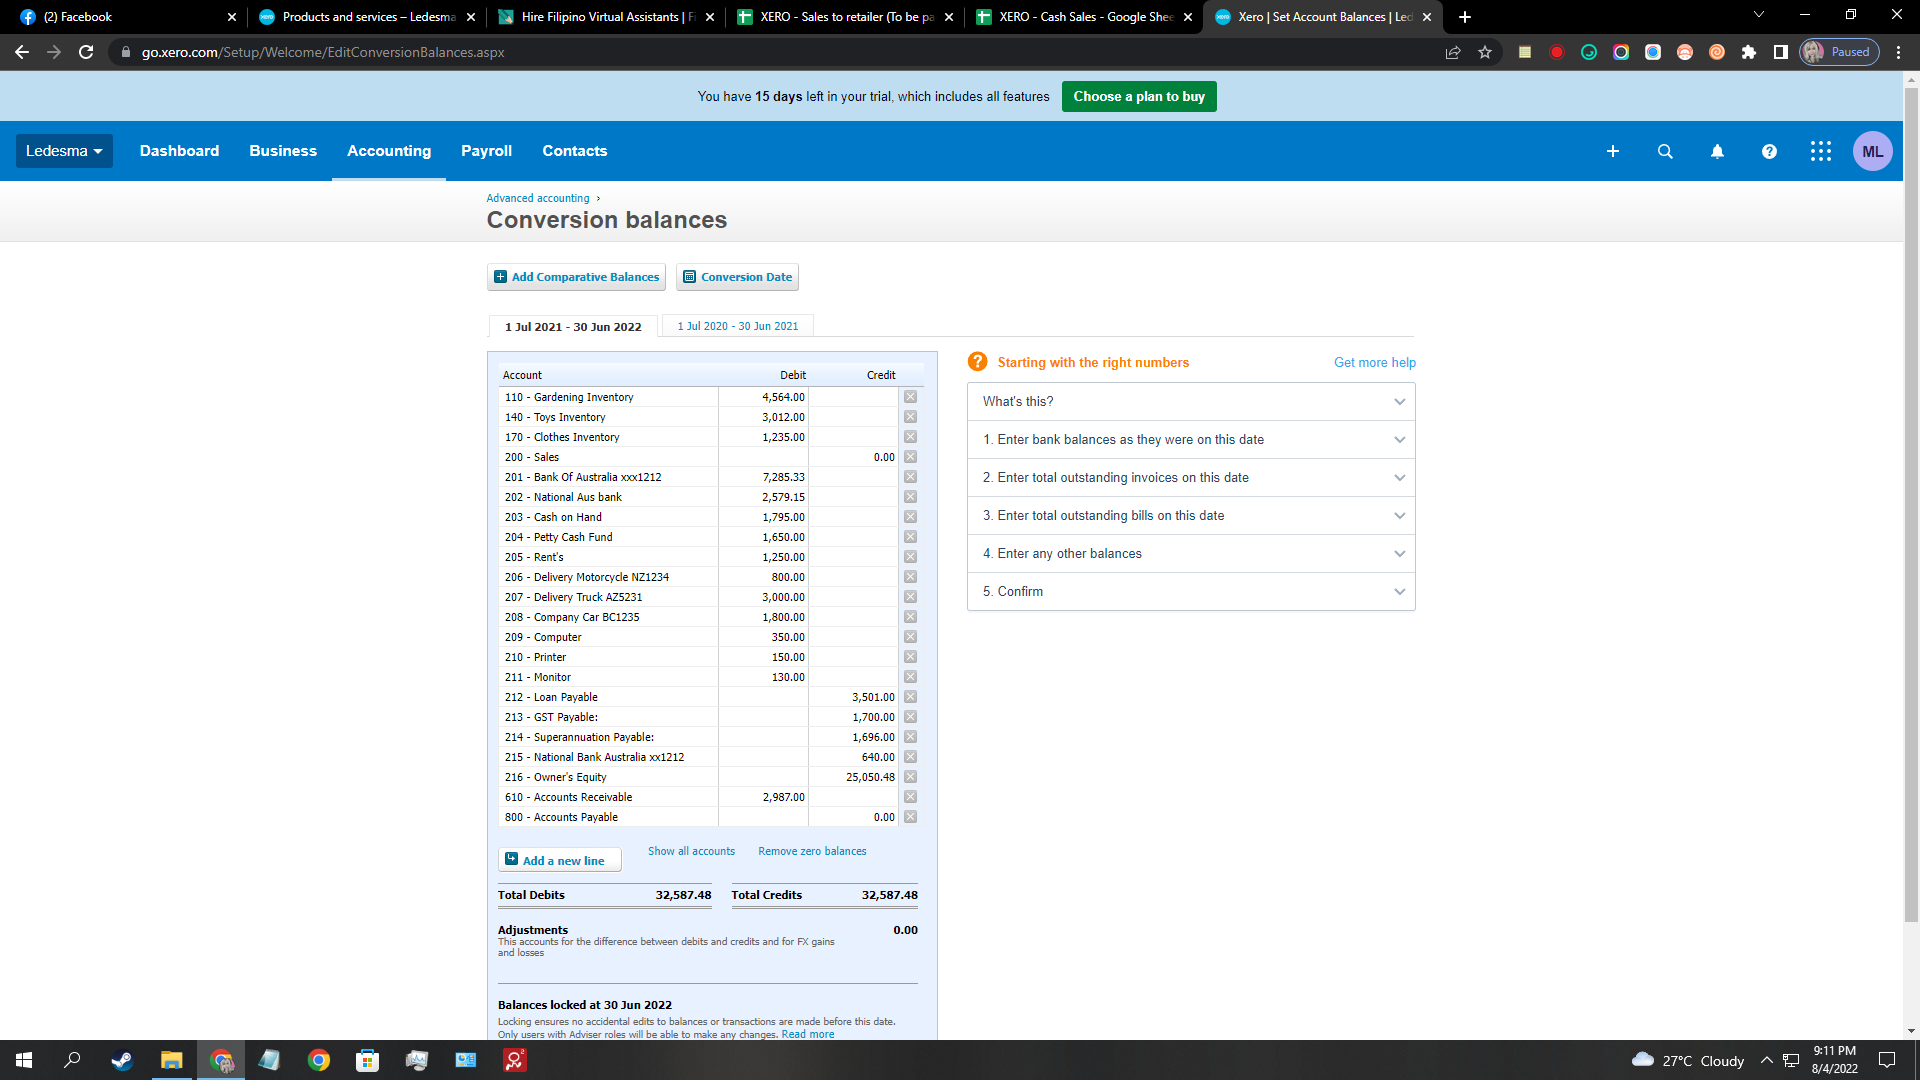
Task: Remove the Owner's Equity row using delete icon
Action: pyautogui.click(x=910, y=776)
